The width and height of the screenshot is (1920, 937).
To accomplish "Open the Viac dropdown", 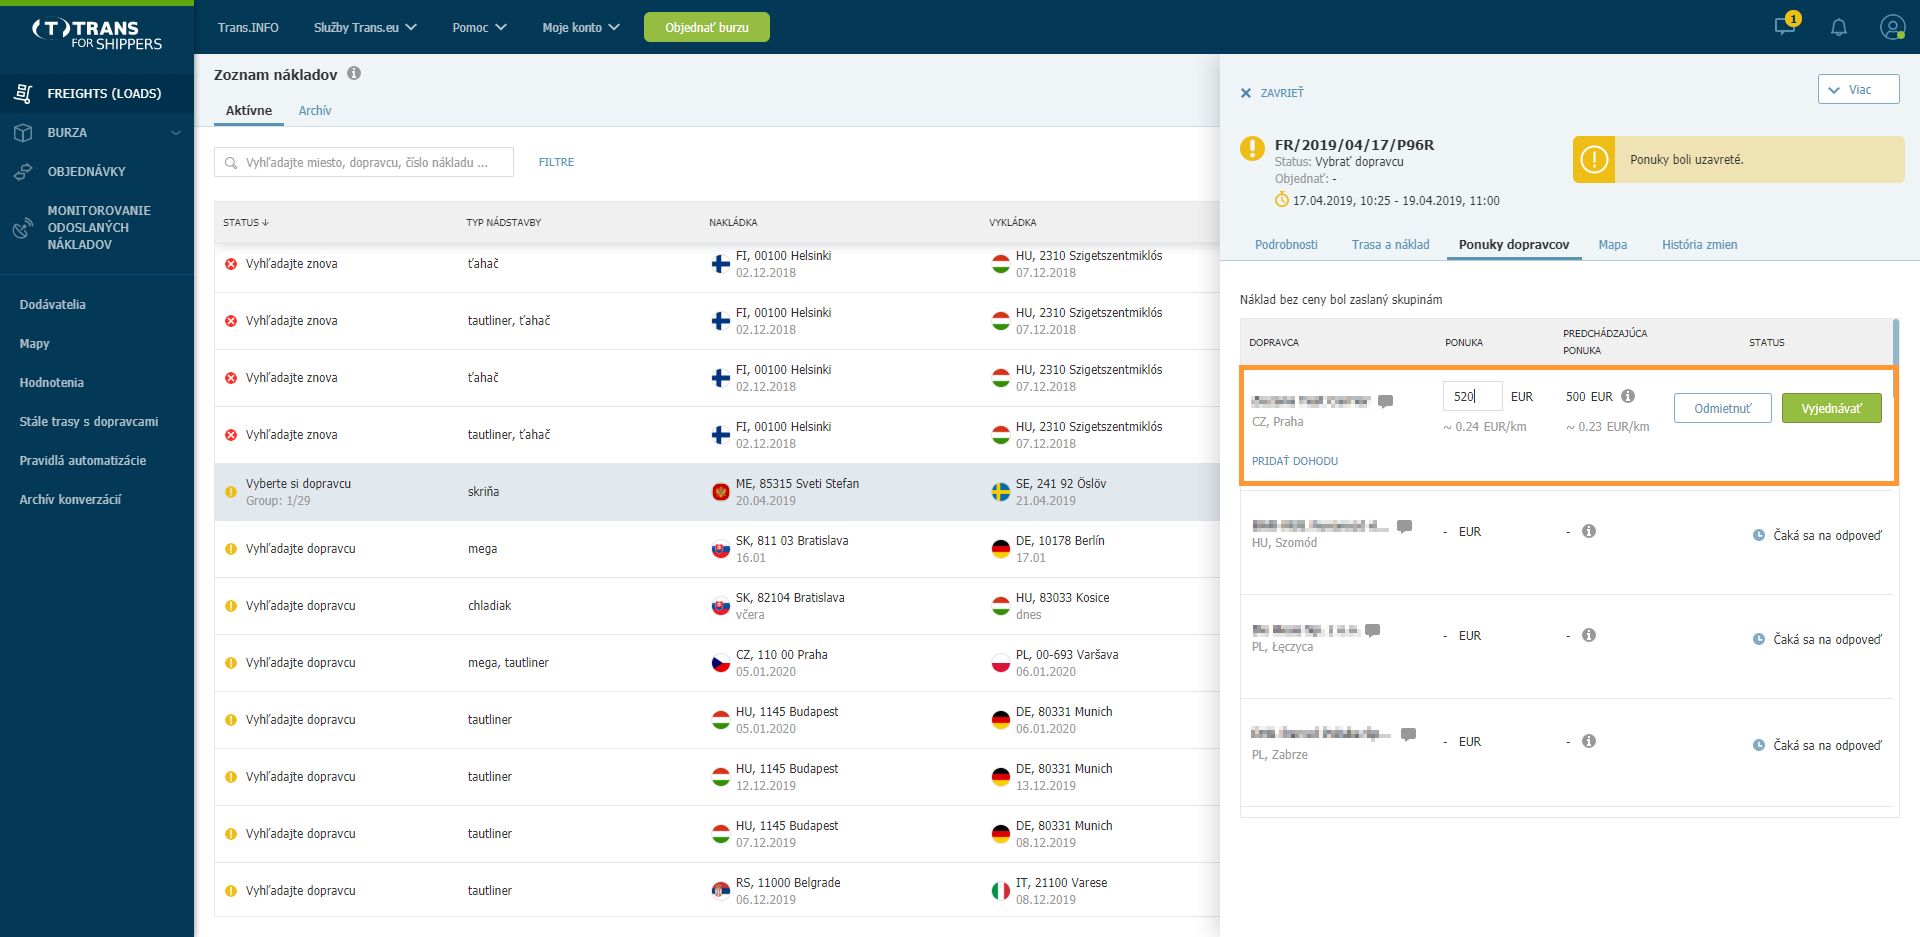I will [1858, 89].
